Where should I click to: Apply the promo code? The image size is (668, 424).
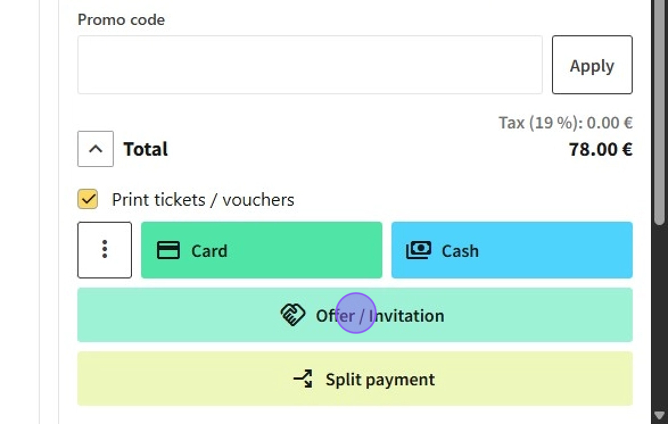click(x=591, y=65)
